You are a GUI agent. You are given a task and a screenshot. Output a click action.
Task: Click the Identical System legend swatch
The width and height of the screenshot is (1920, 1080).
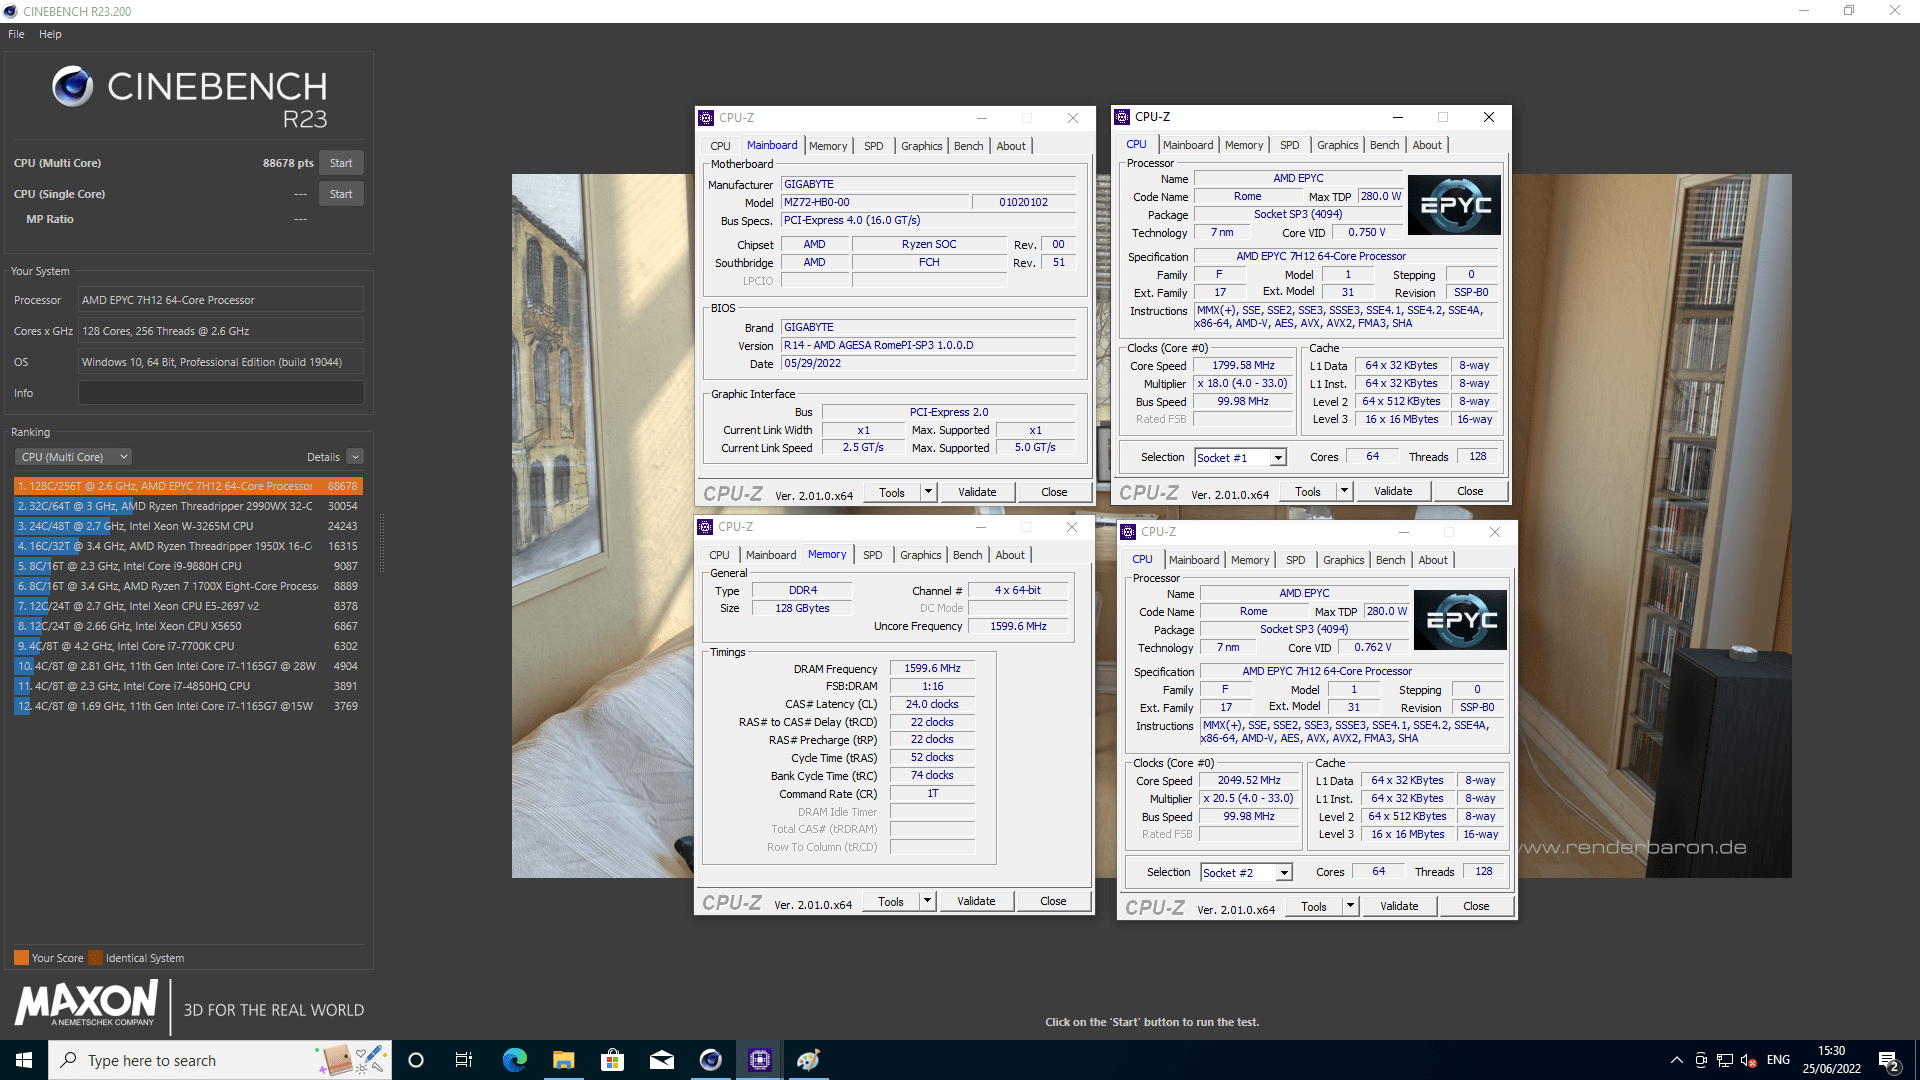coord(95,958)
